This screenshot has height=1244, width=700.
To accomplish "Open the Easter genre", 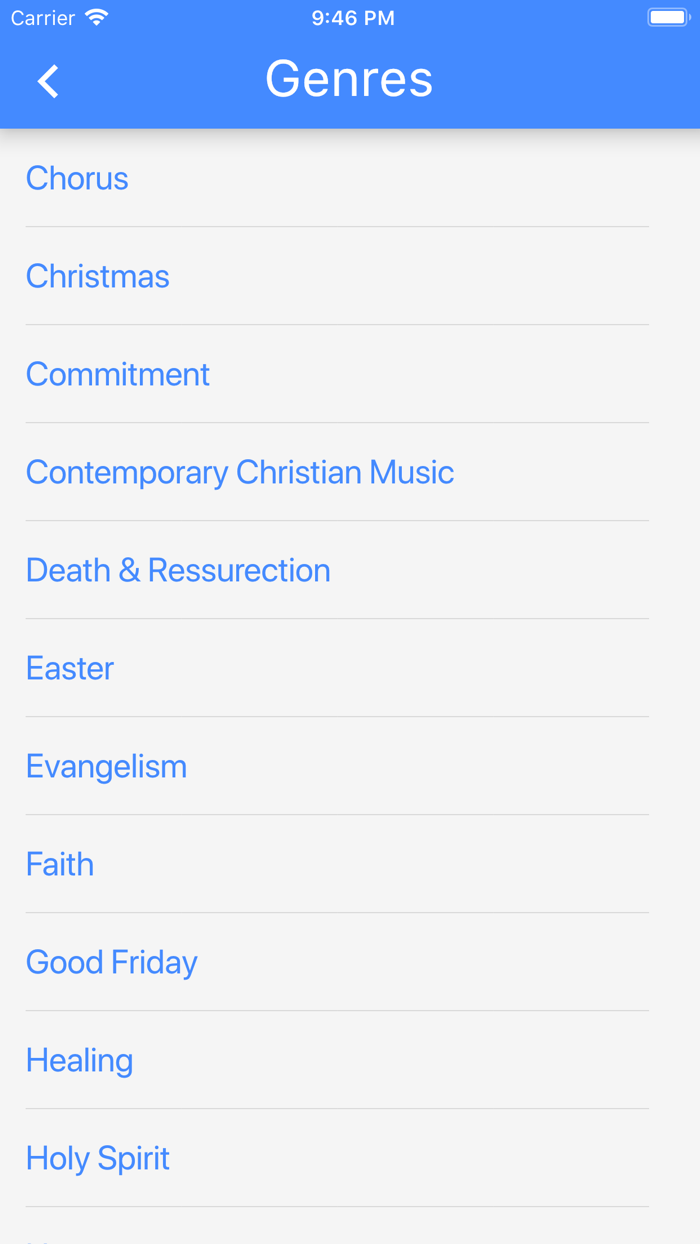I will click(69, 669).
